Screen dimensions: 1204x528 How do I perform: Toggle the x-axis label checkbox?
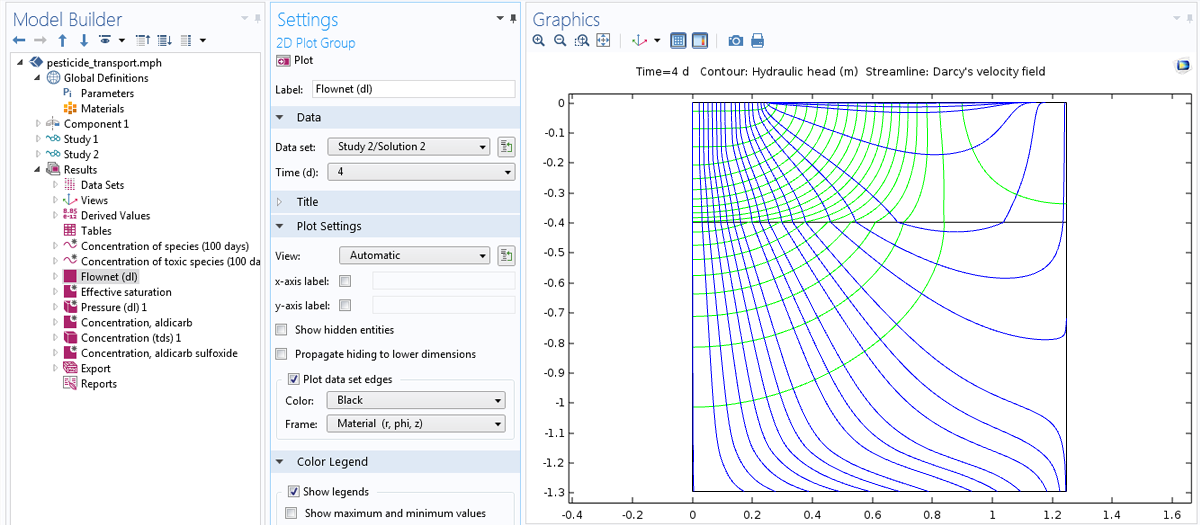coord(346,281)
